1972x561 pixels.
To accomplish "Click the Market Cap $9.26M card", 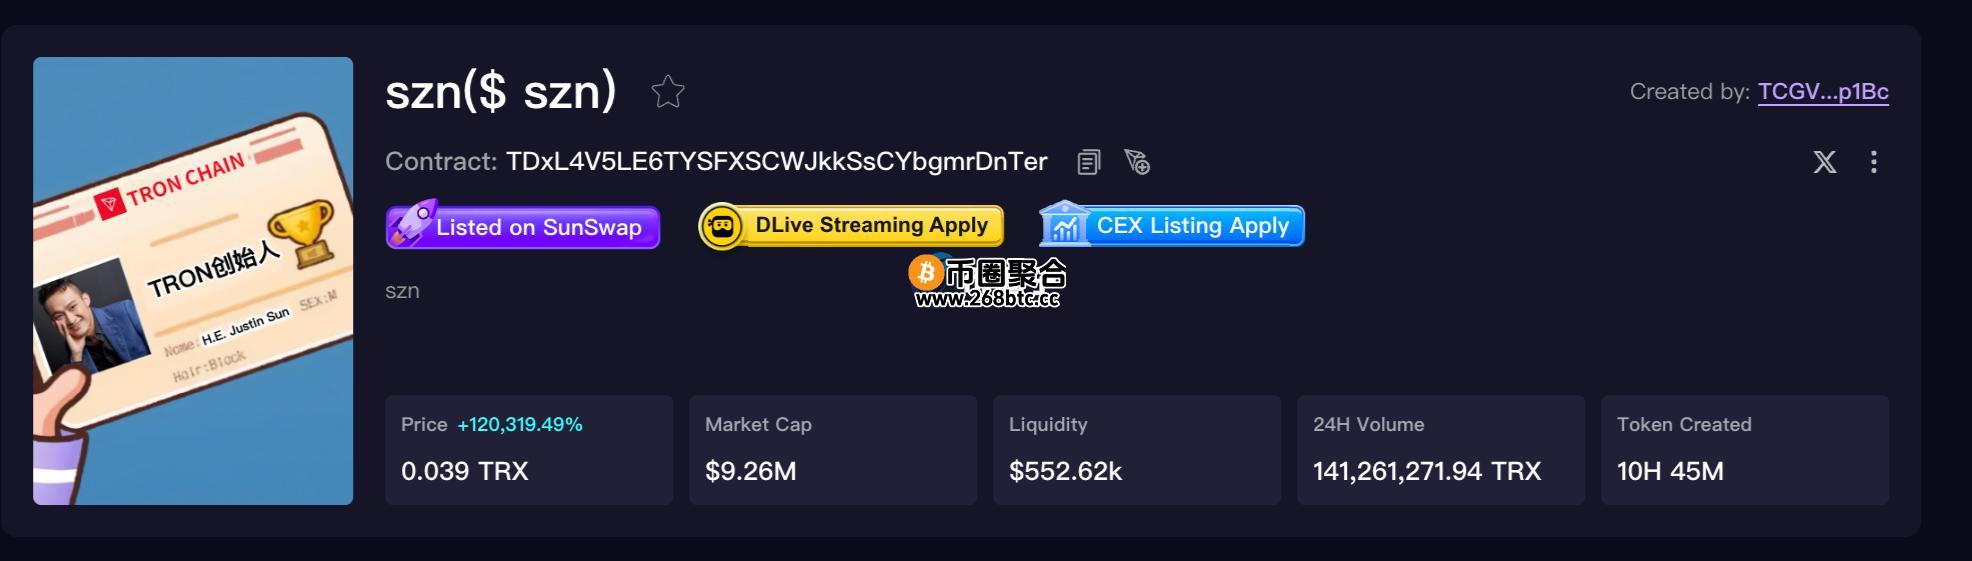I will coord(833,450).
